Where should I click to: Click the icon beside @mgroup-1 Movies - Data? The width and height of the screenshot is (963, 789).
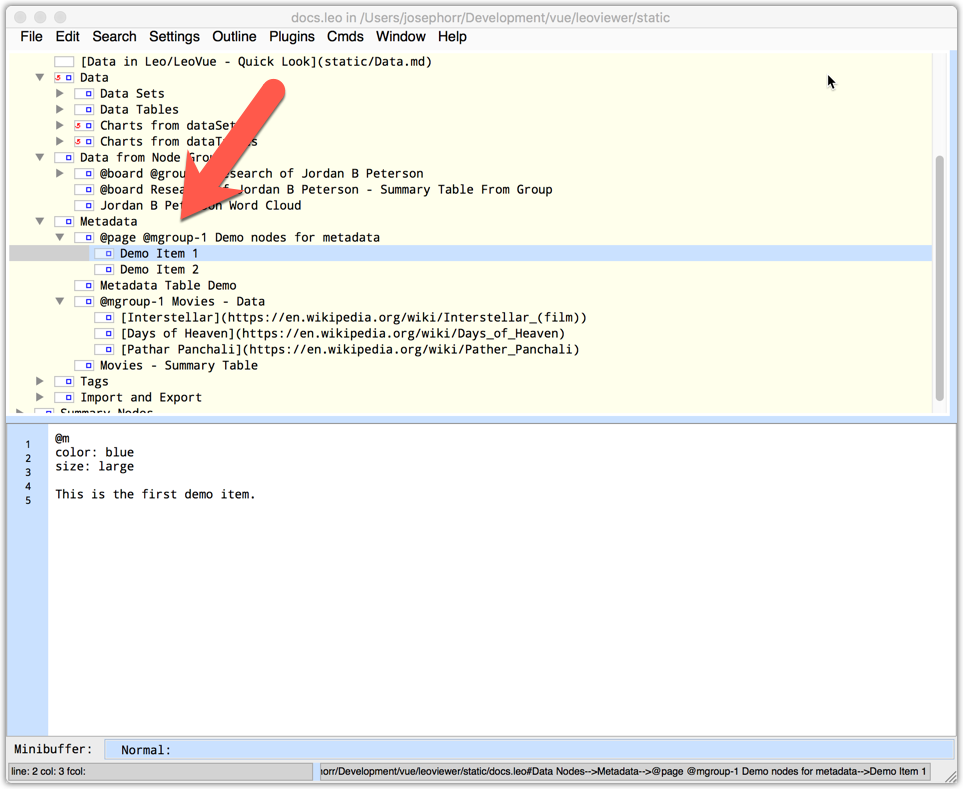[x=84, y=301]
